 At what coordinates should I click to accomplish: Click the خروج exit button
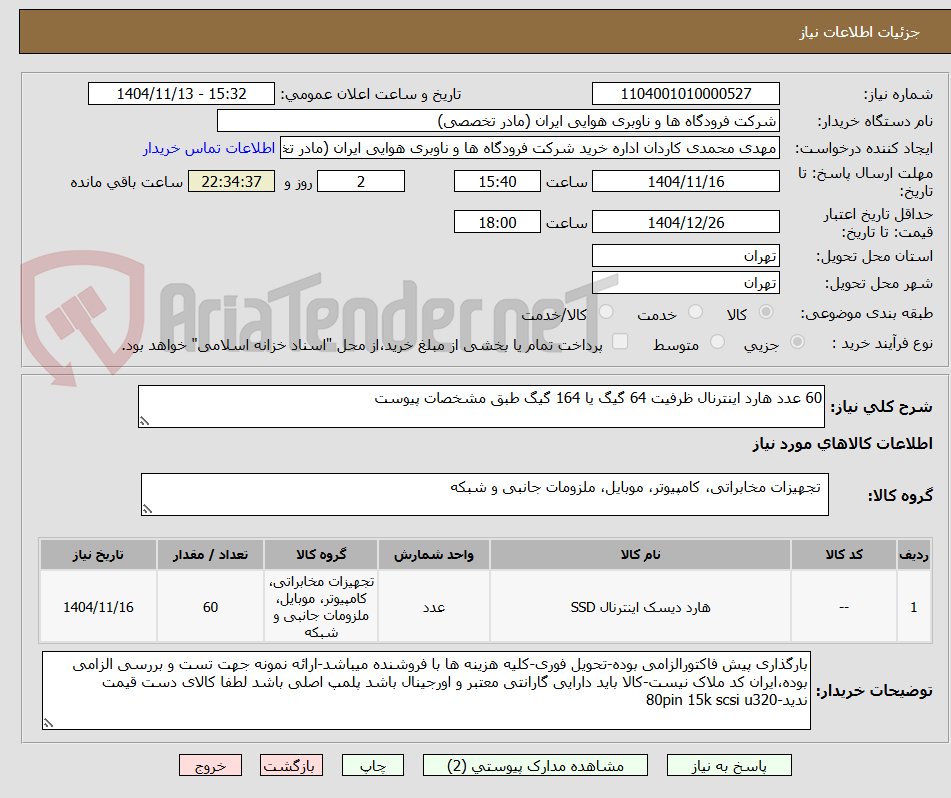[210, 765]
